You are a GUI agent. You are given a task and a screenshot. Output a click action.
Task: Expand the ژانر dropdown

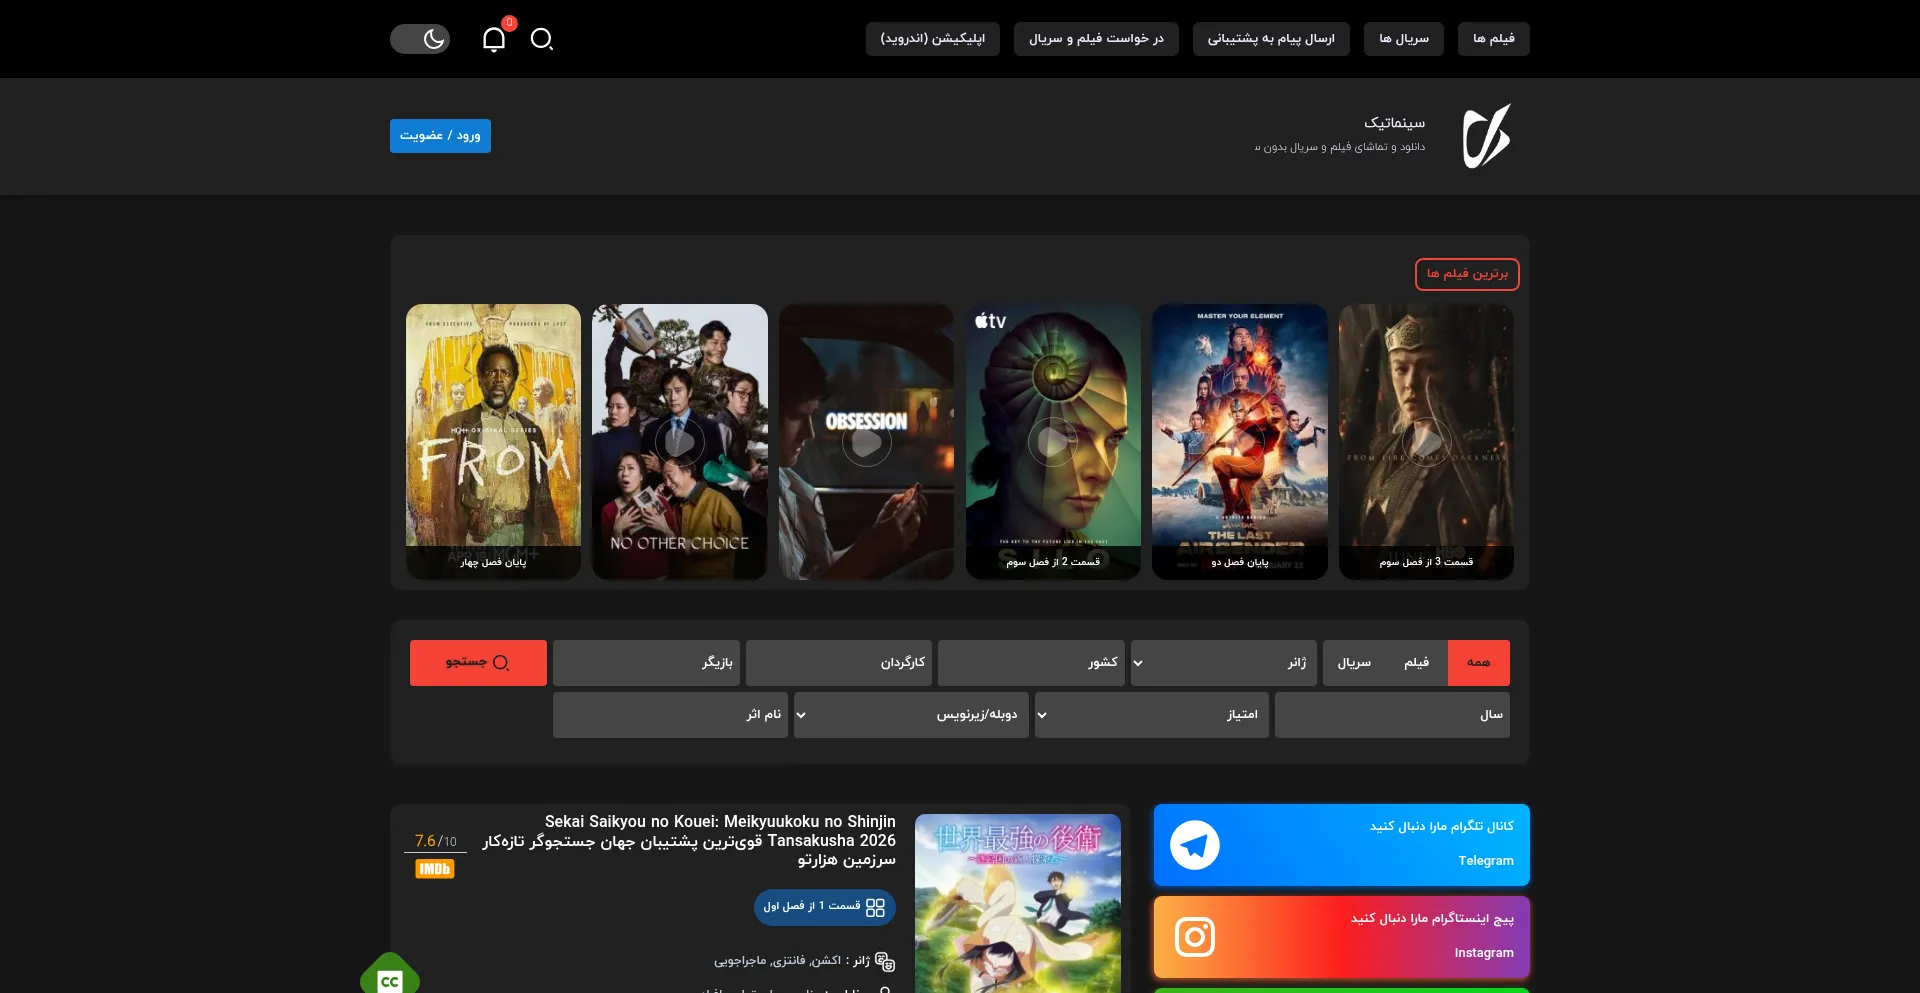coord(1224,663)
